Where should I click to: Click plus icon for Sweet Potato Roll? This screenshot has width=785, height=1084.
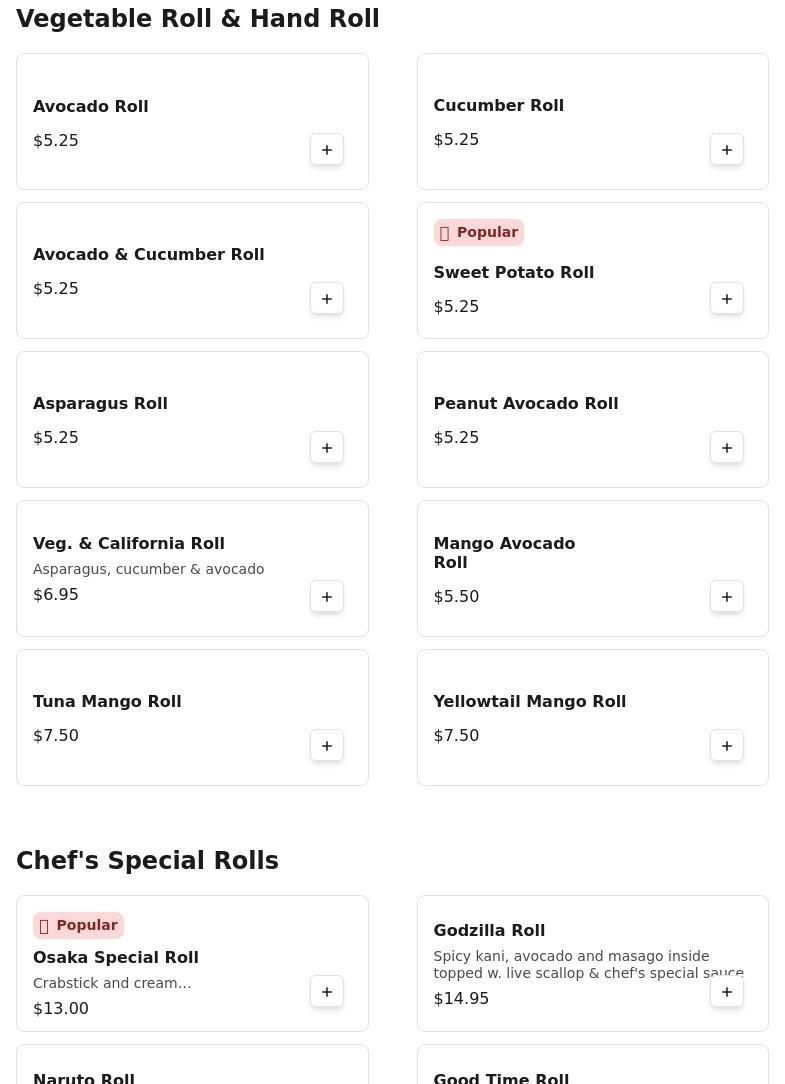click(x=726, y=298)
